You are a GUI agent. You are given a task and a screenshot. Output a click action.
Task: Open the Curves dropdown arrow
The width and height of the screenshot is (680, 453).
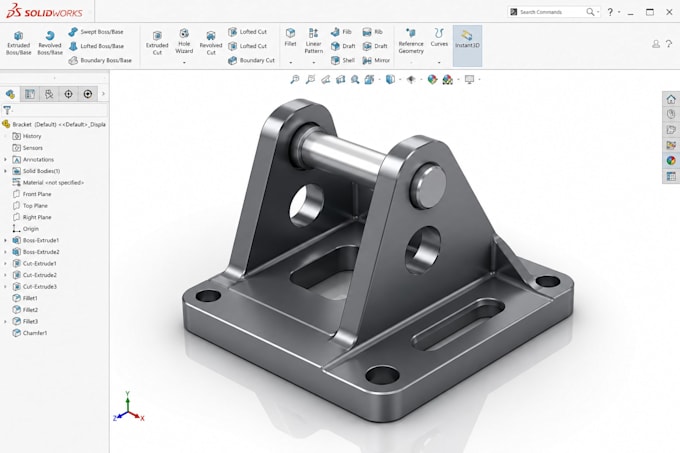point(439,62)
